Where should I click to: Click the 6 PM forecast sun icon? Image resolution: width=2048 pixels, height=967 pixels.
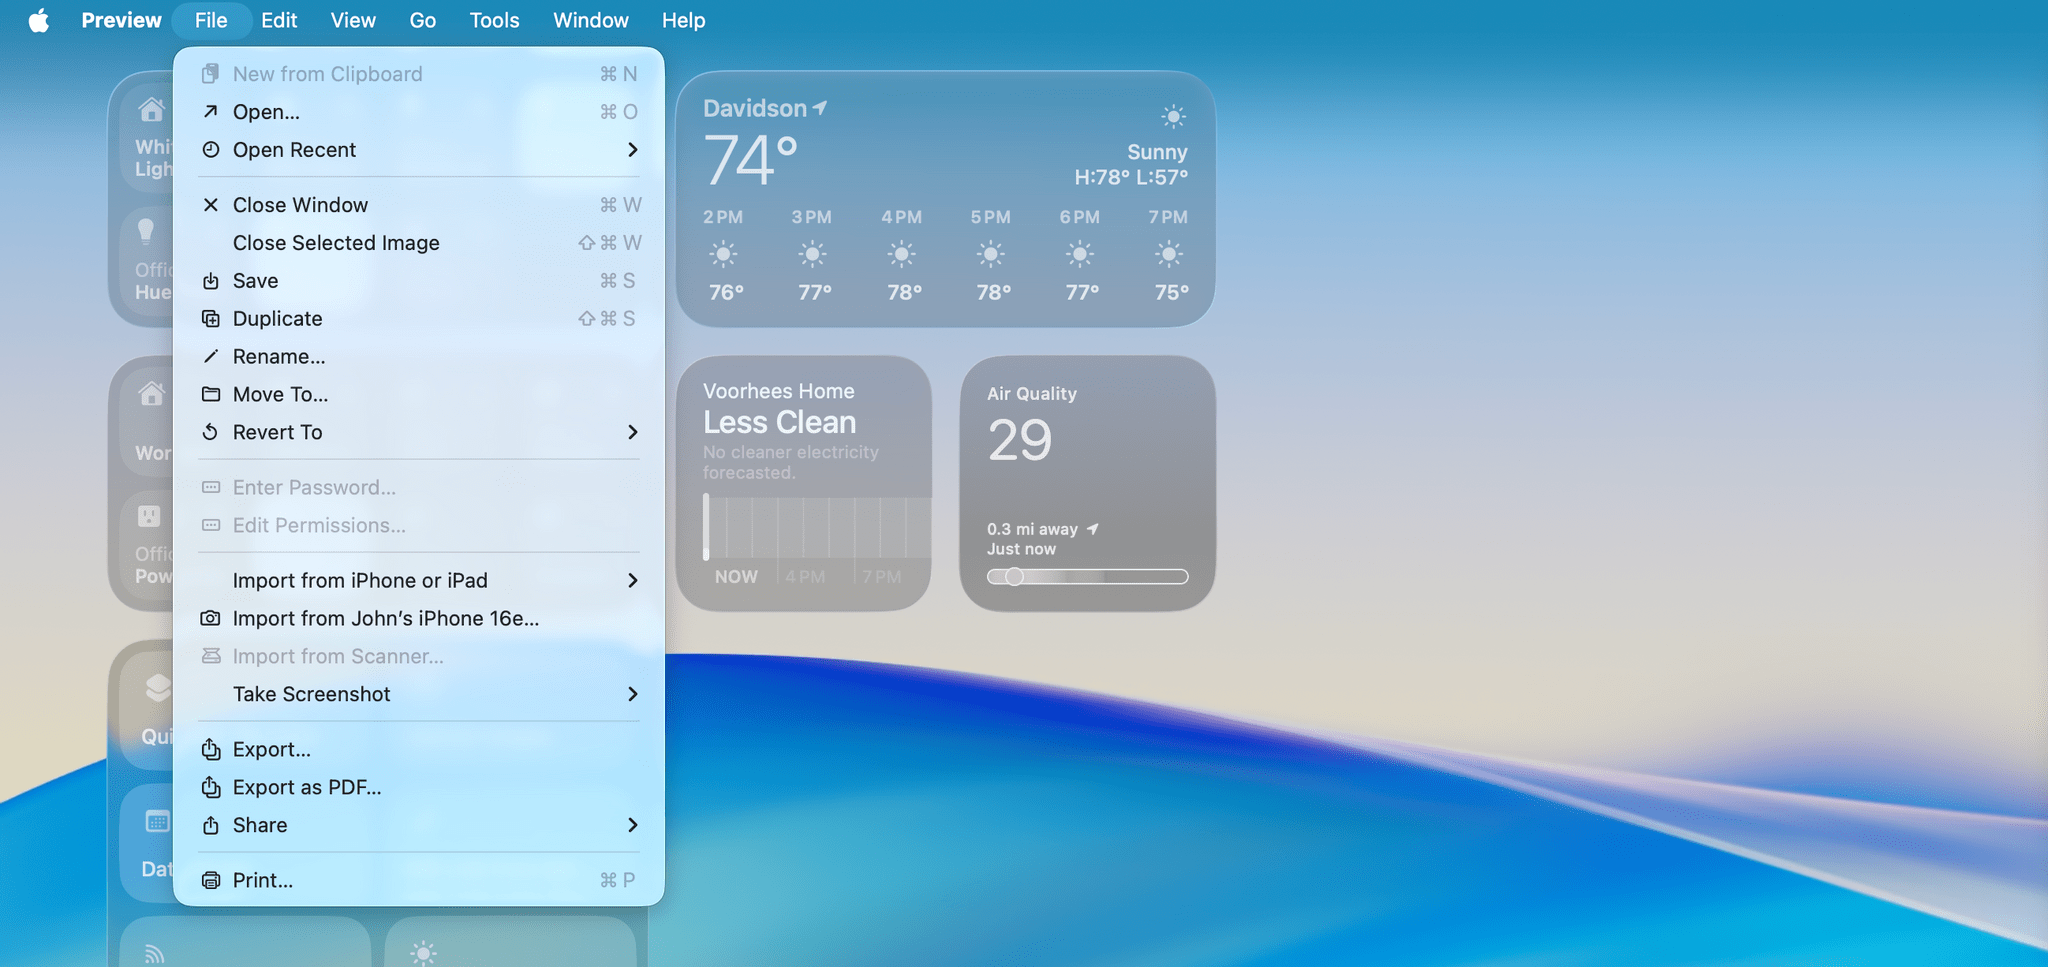[1080, 254]
